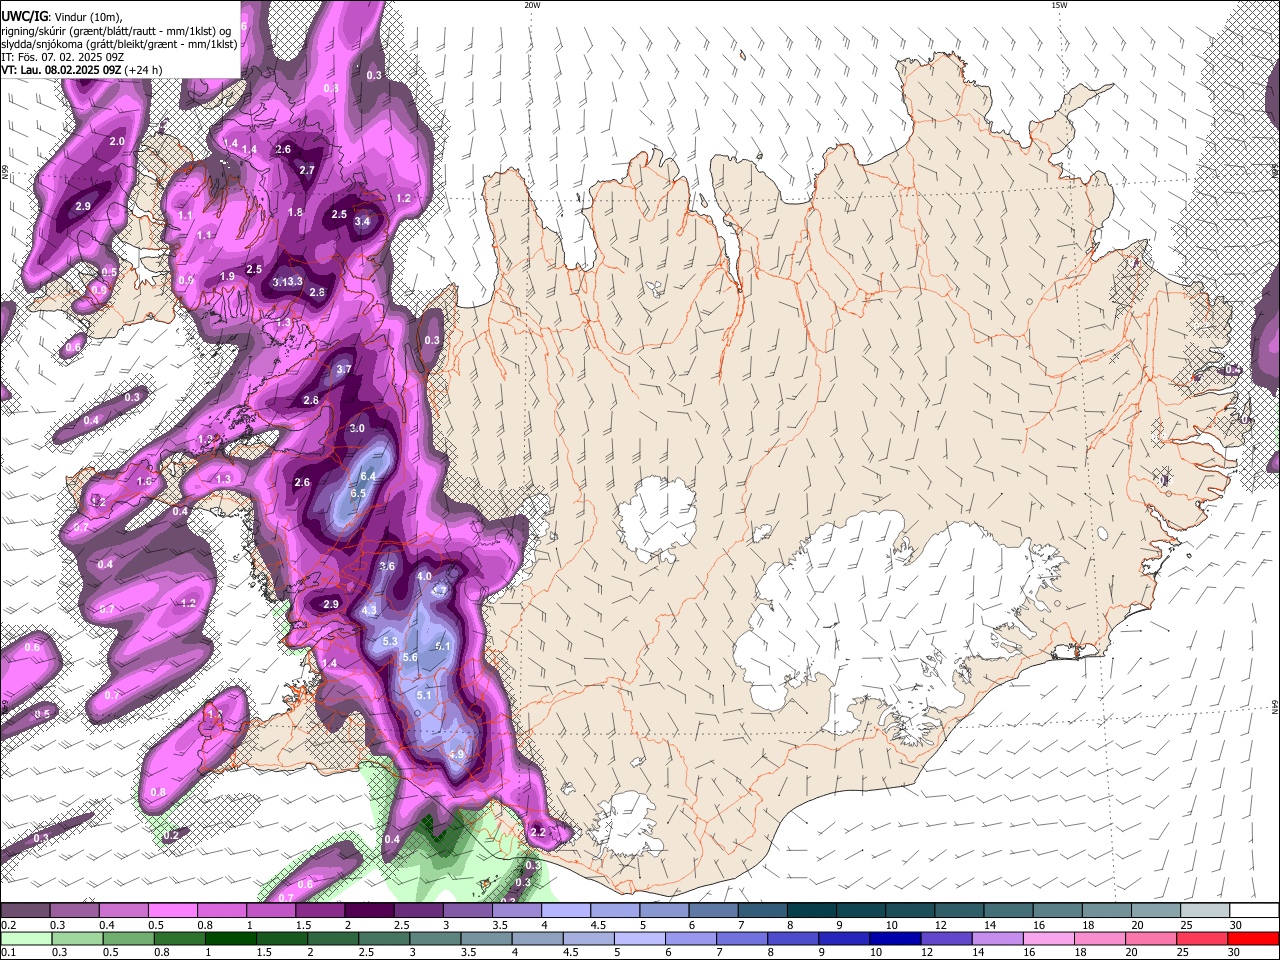
Task: Click the 3.4 precipitation value on the map
Action: (x=362, y=221)
